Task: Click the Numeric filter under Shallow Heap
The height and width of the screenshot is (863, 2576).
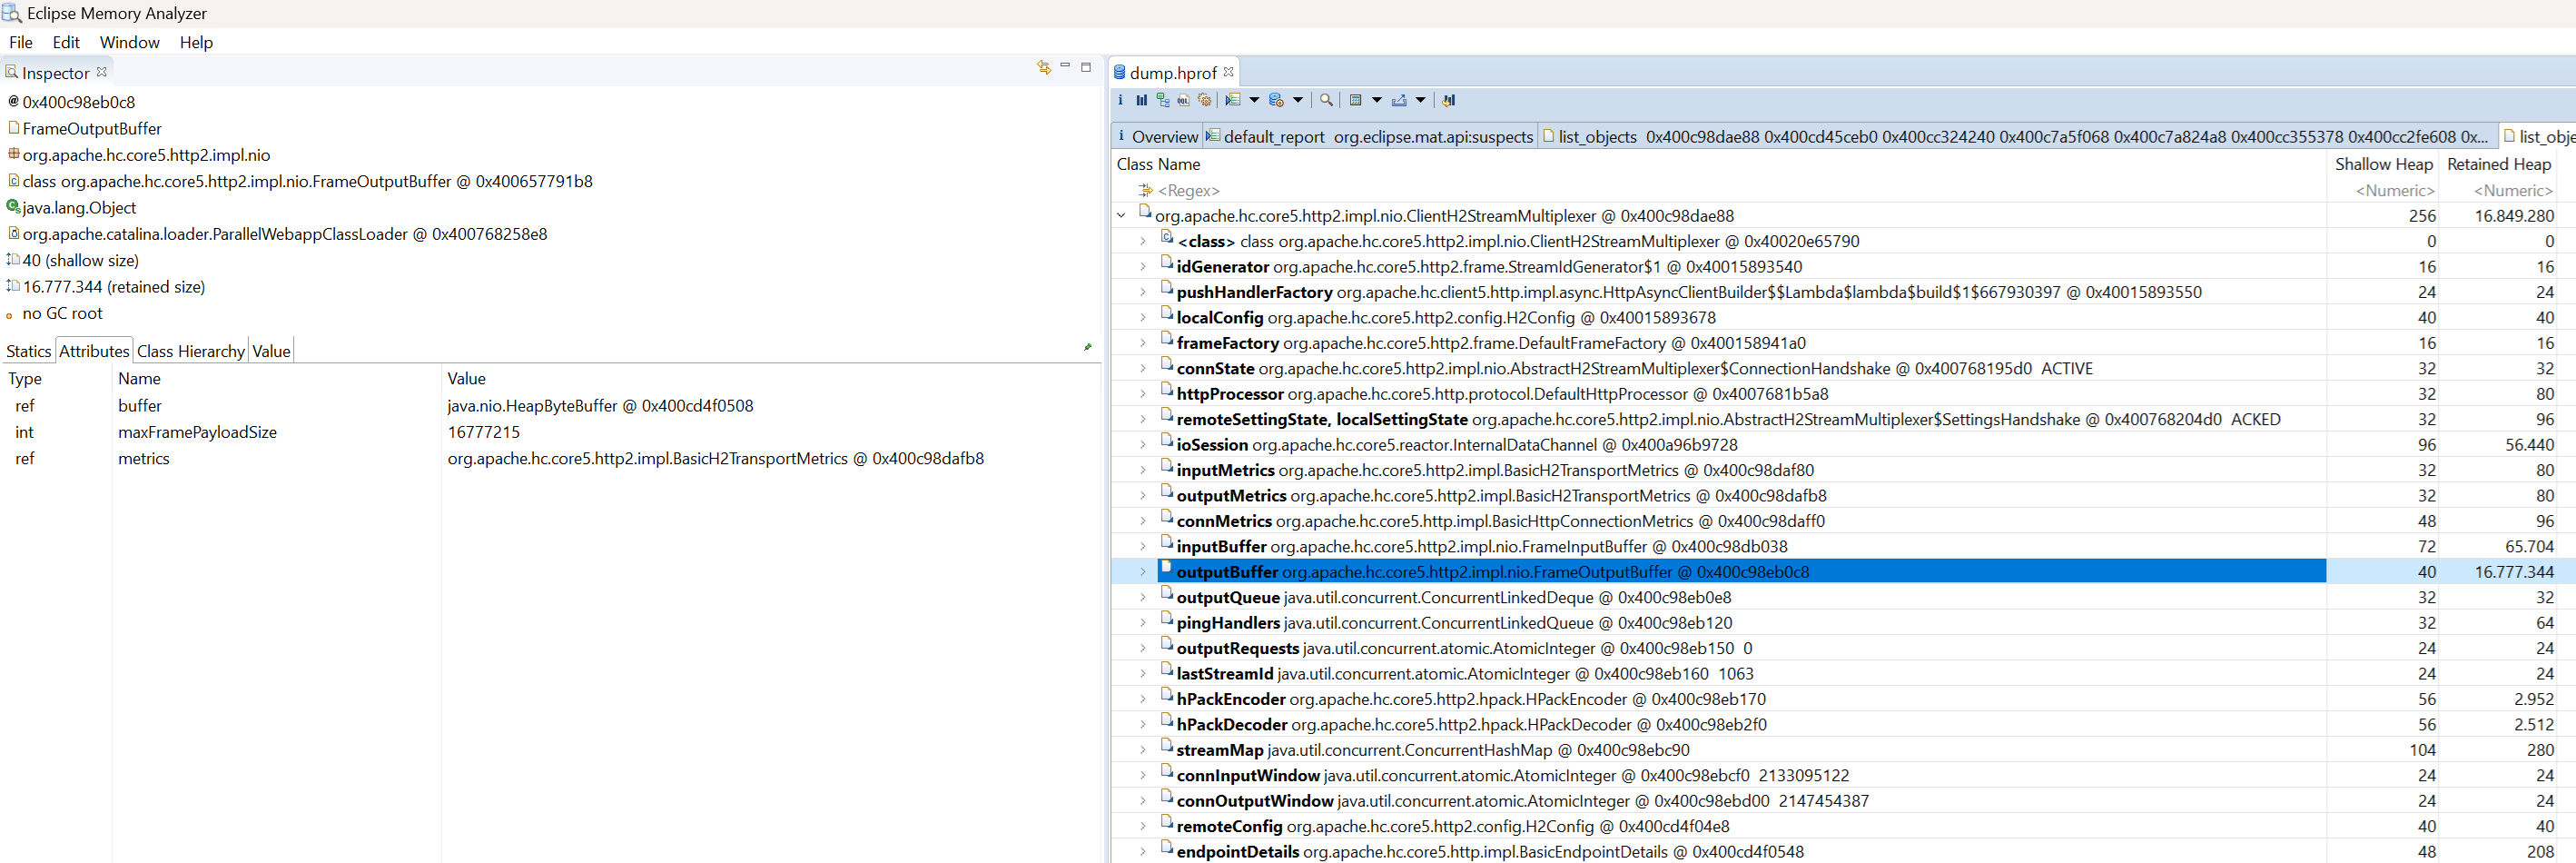Action: pos(2394,190)
